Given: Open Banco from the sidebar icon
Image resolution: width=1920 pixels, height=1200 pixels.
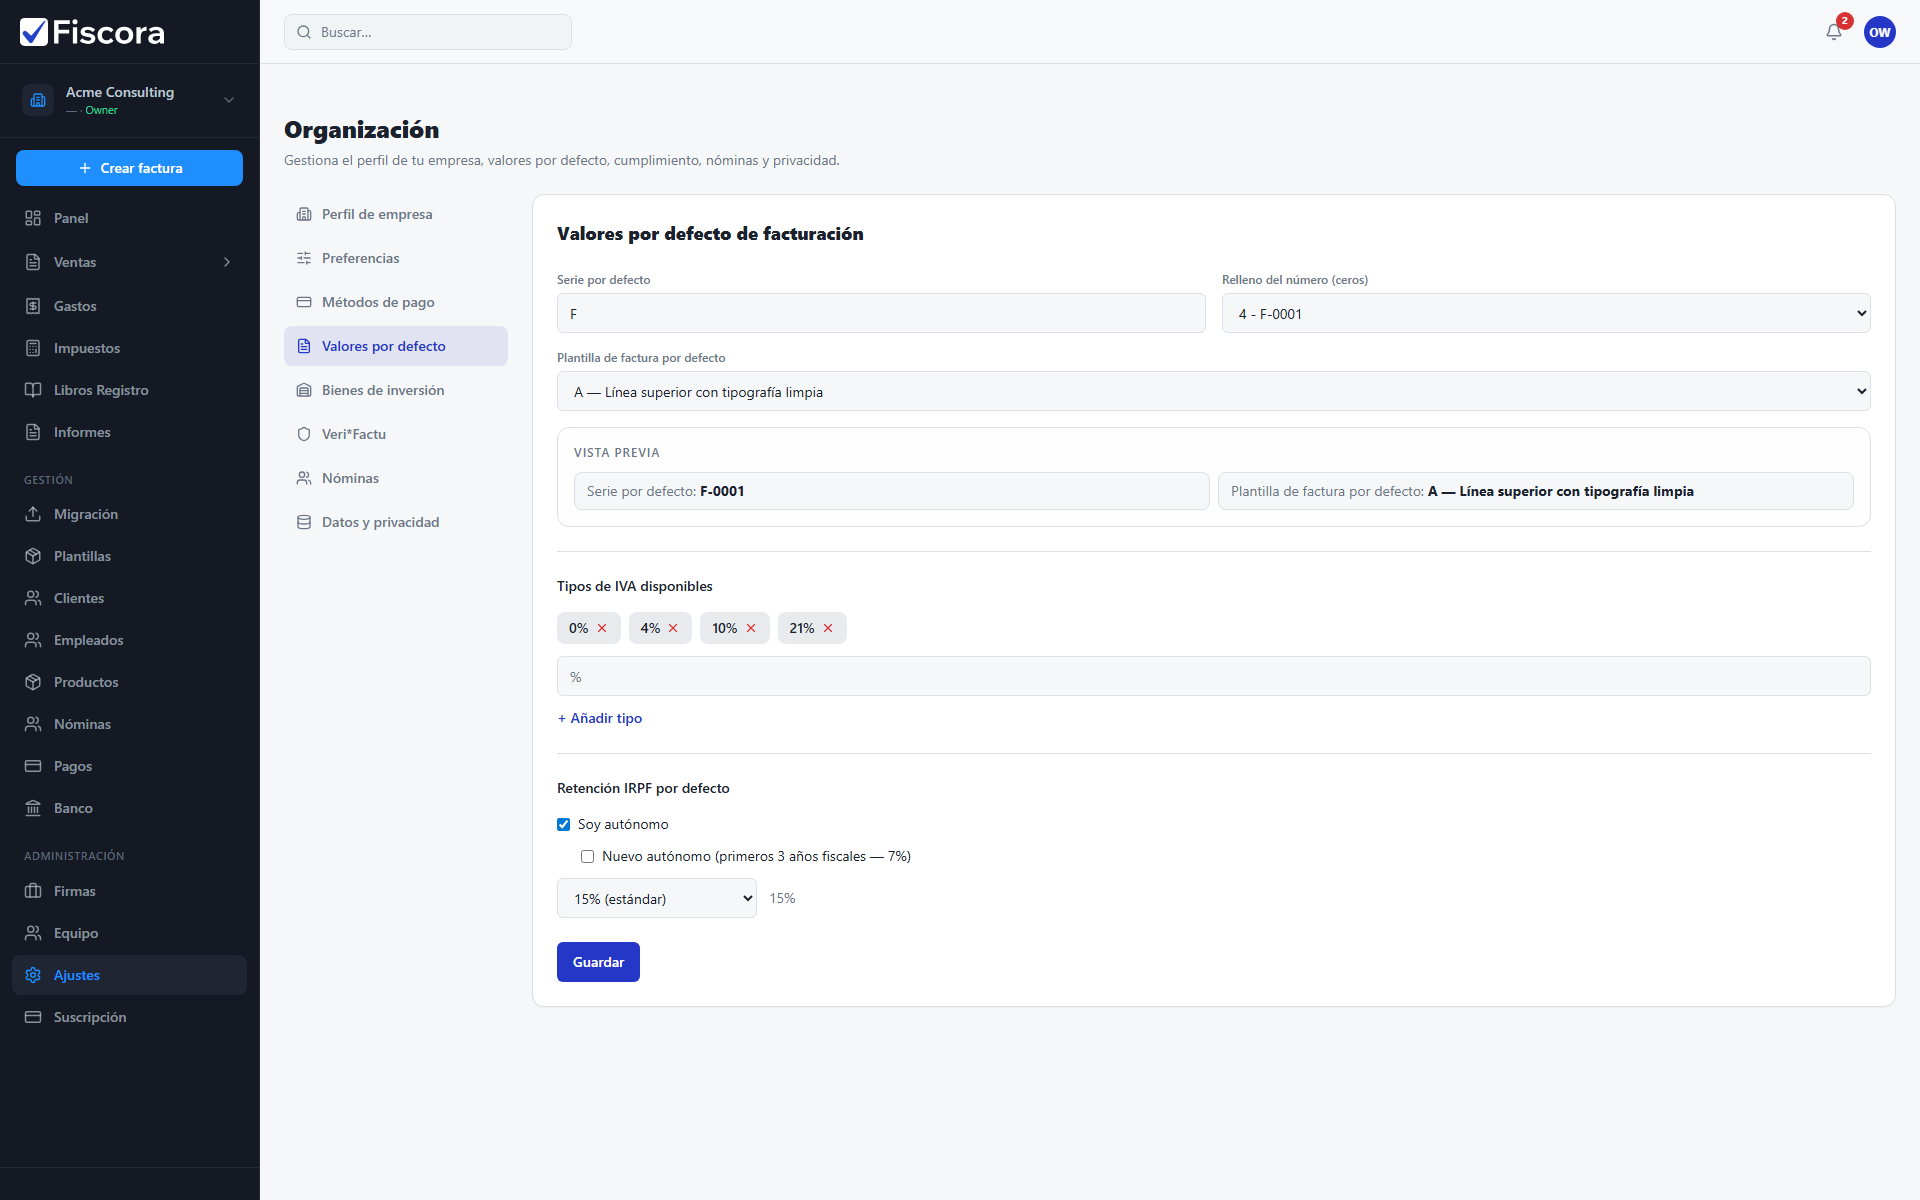Looking at the screenshot, I should [x=33, y=808].
